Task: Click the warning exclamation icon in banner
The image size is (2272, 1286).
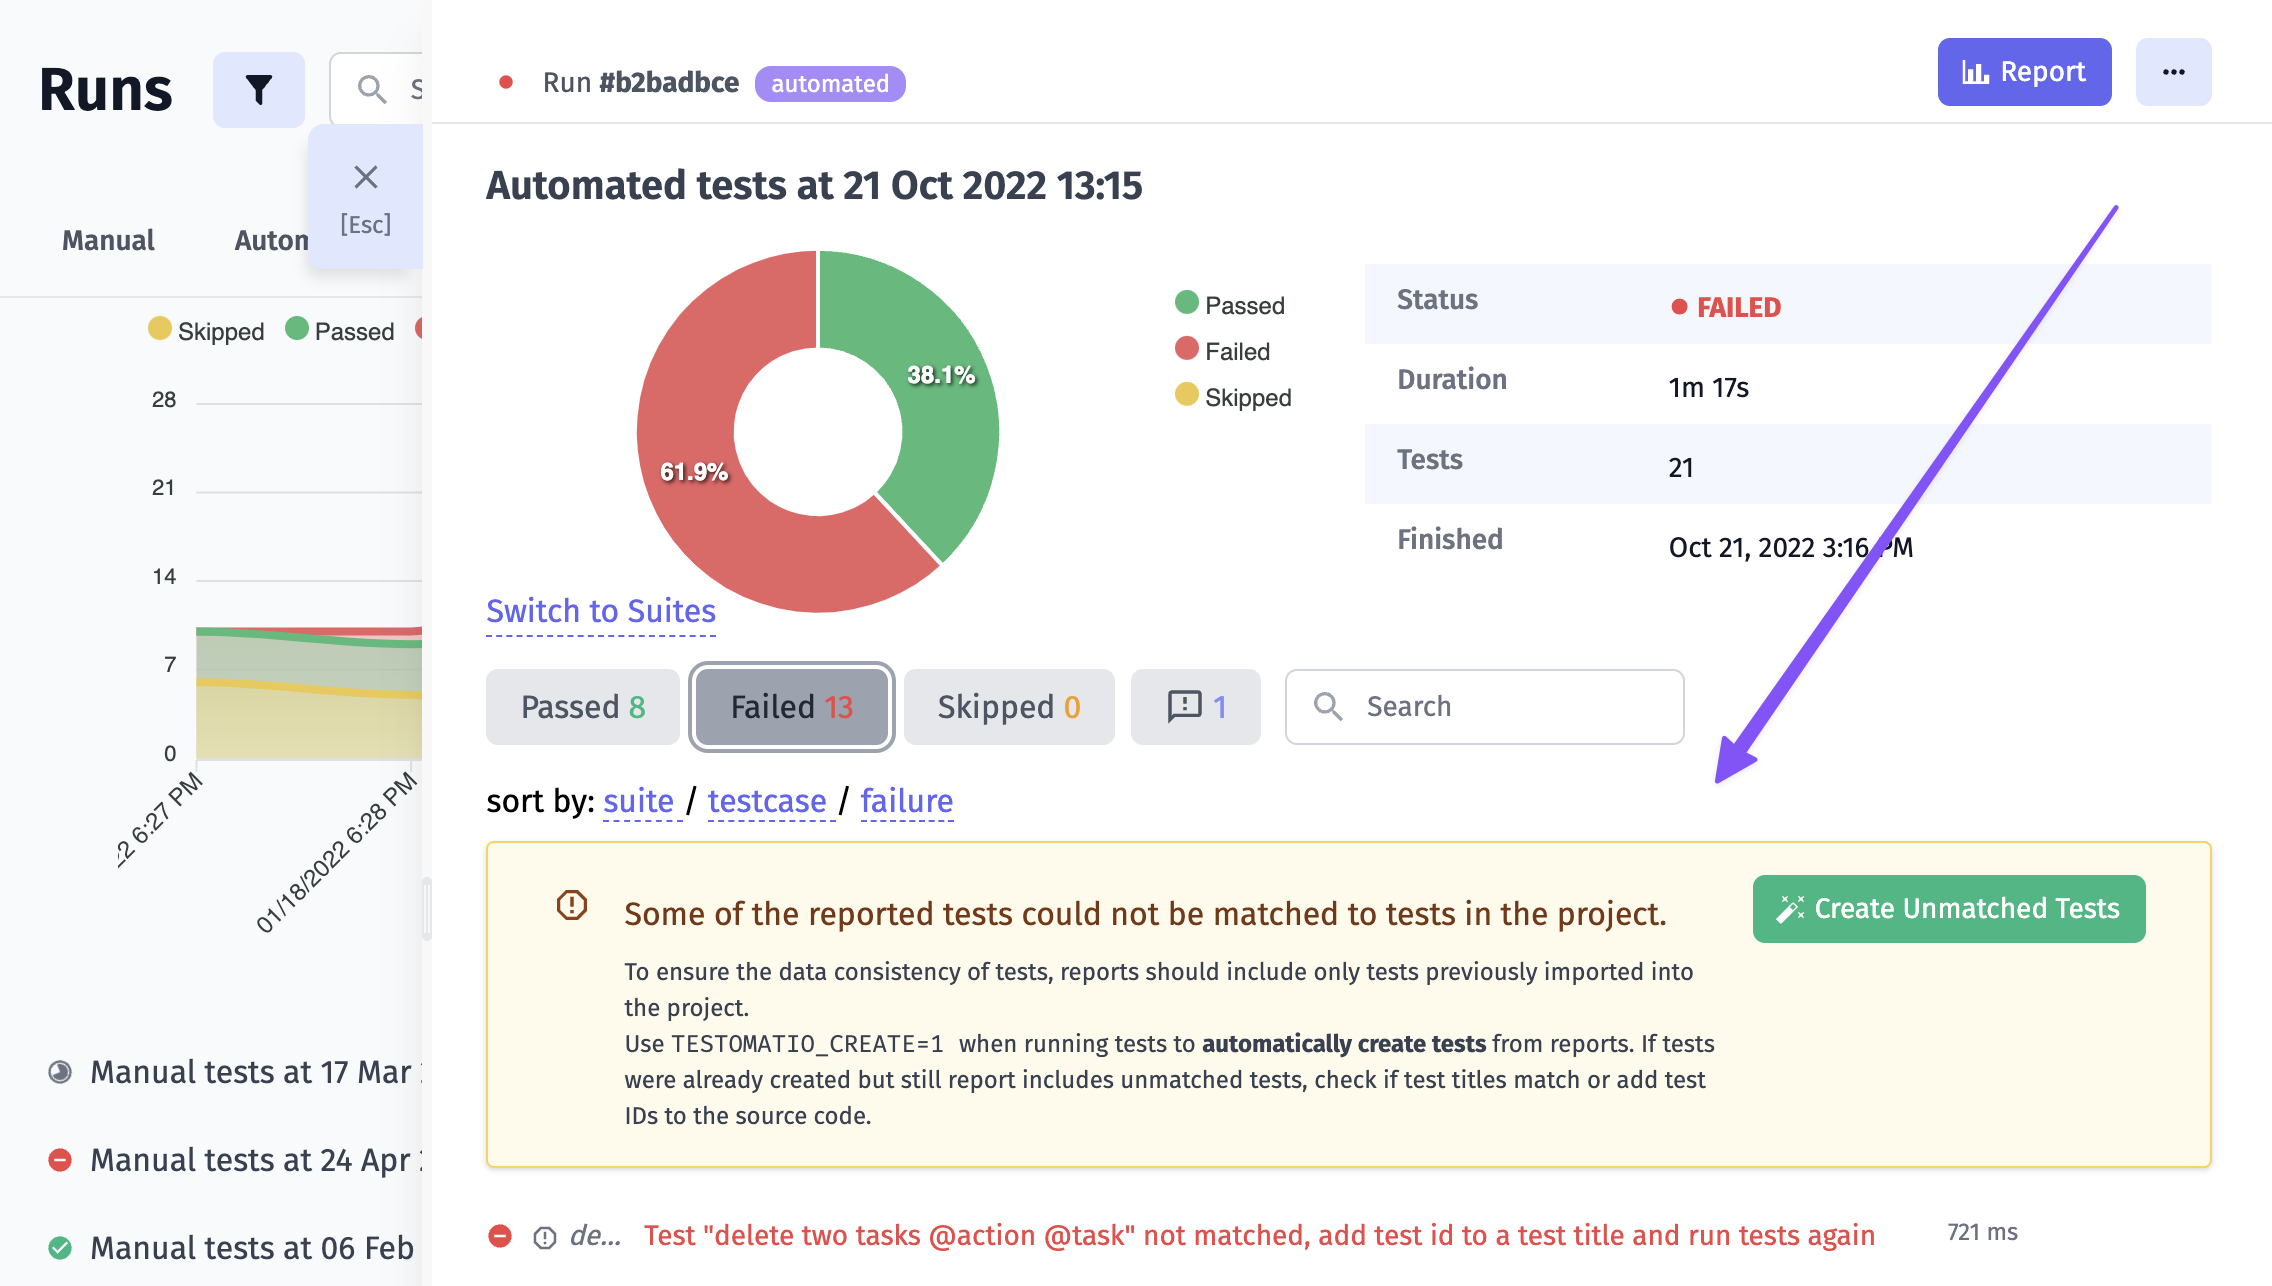Action: pyautogui.click(x=572, y=906)
